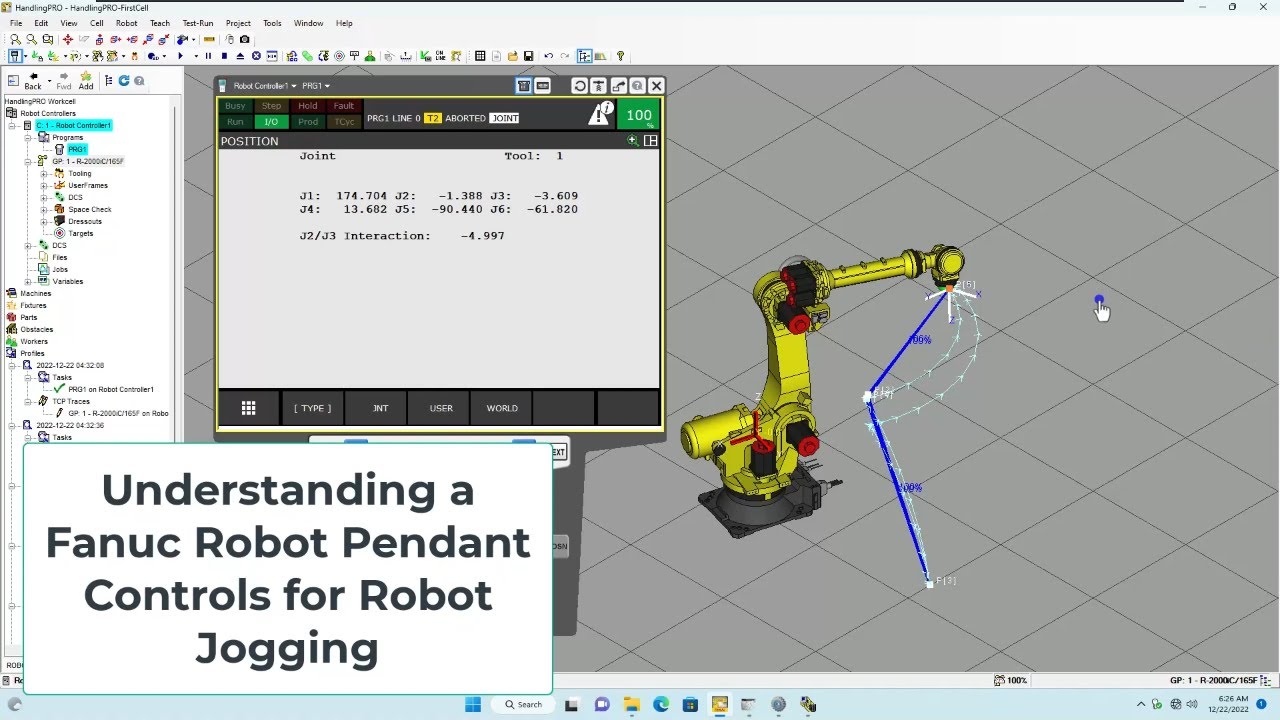Click the Windows Start button
Viewport: 1280px width, 720px height.
click(473, 704)
